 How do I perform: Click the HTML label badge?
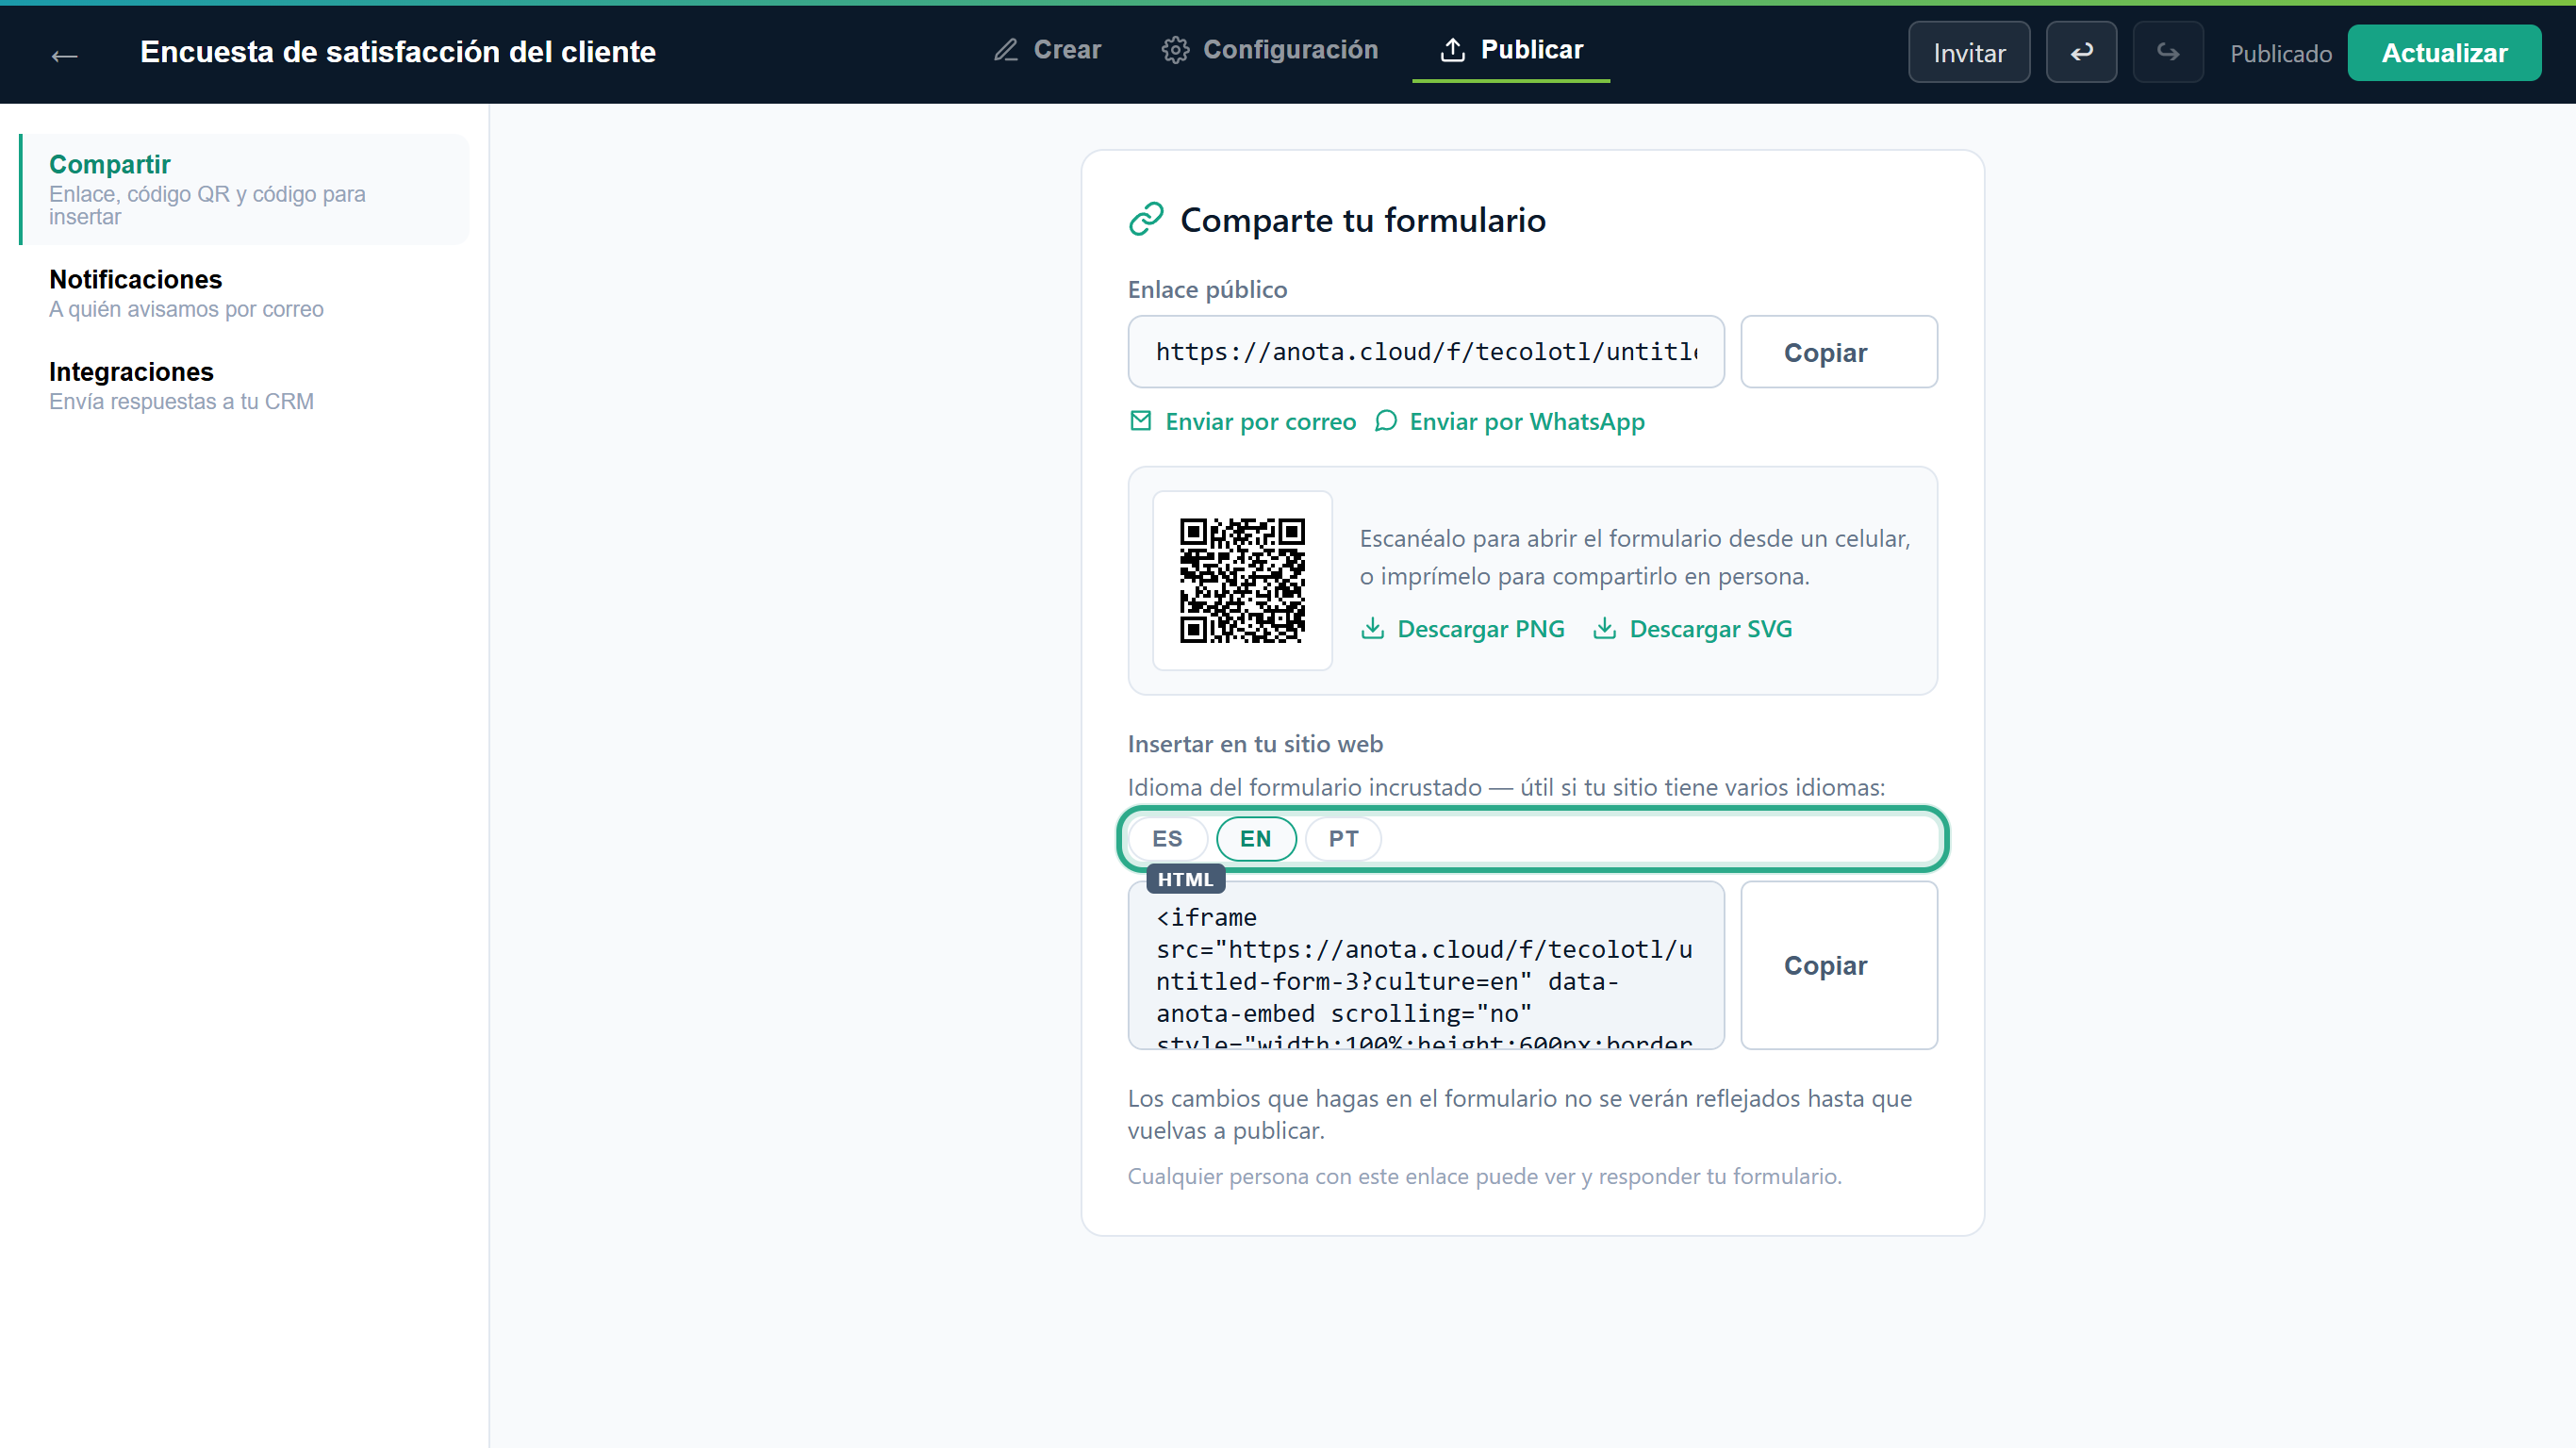1184,879
